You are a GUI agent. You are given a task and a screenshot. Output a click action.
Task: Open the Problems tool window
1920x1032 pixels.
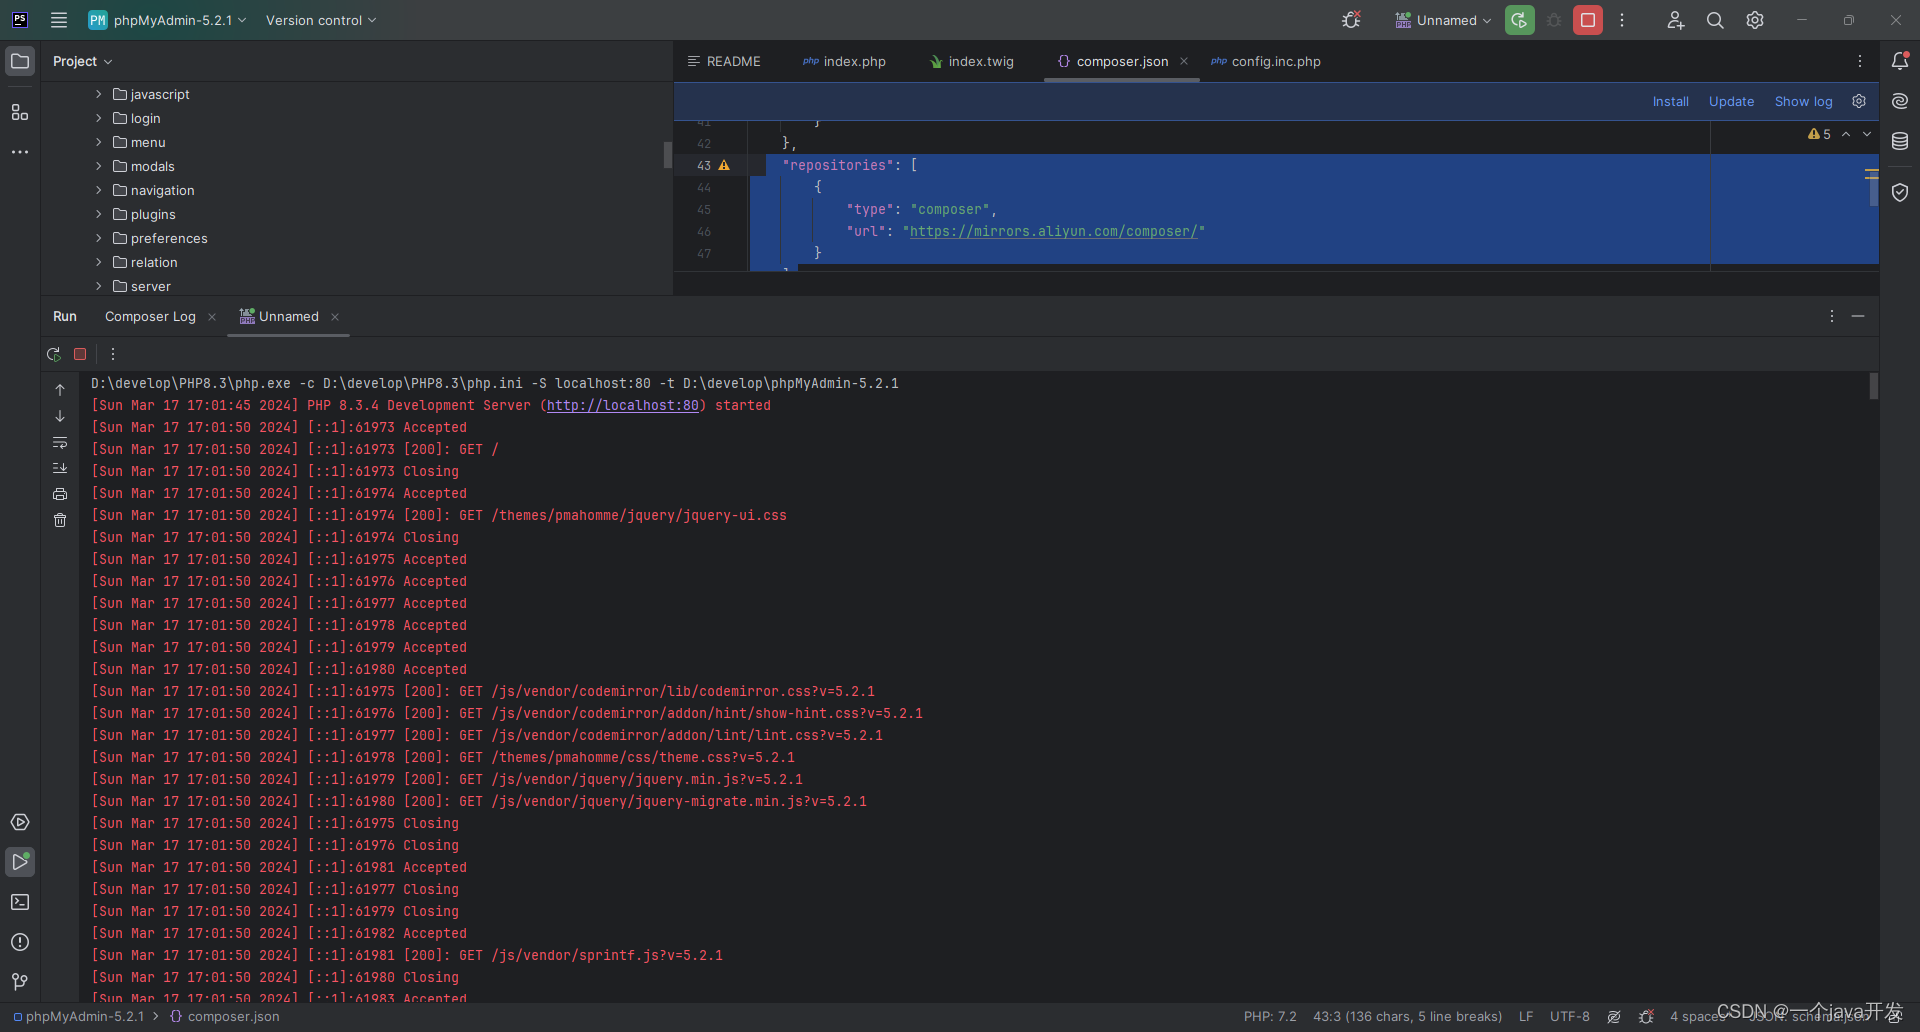19,942
